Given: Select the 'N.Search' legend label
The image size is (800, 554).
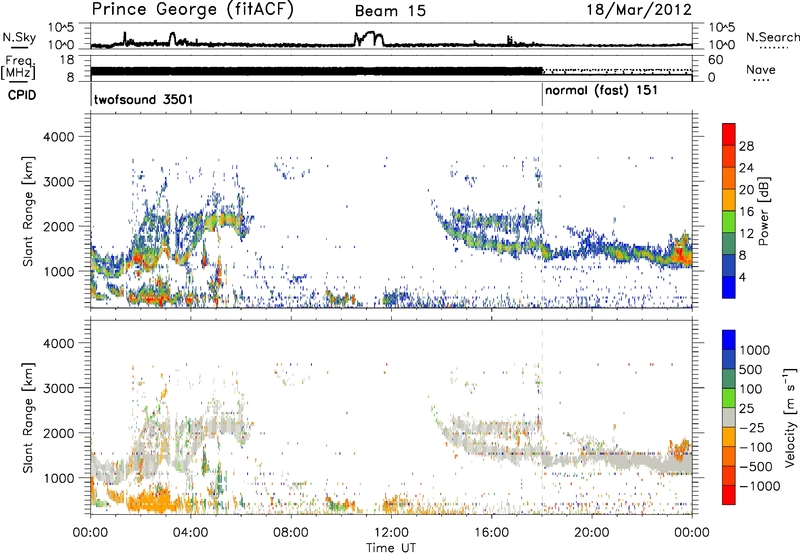Looking at the screenshot, I should click(x=772, y=37).
